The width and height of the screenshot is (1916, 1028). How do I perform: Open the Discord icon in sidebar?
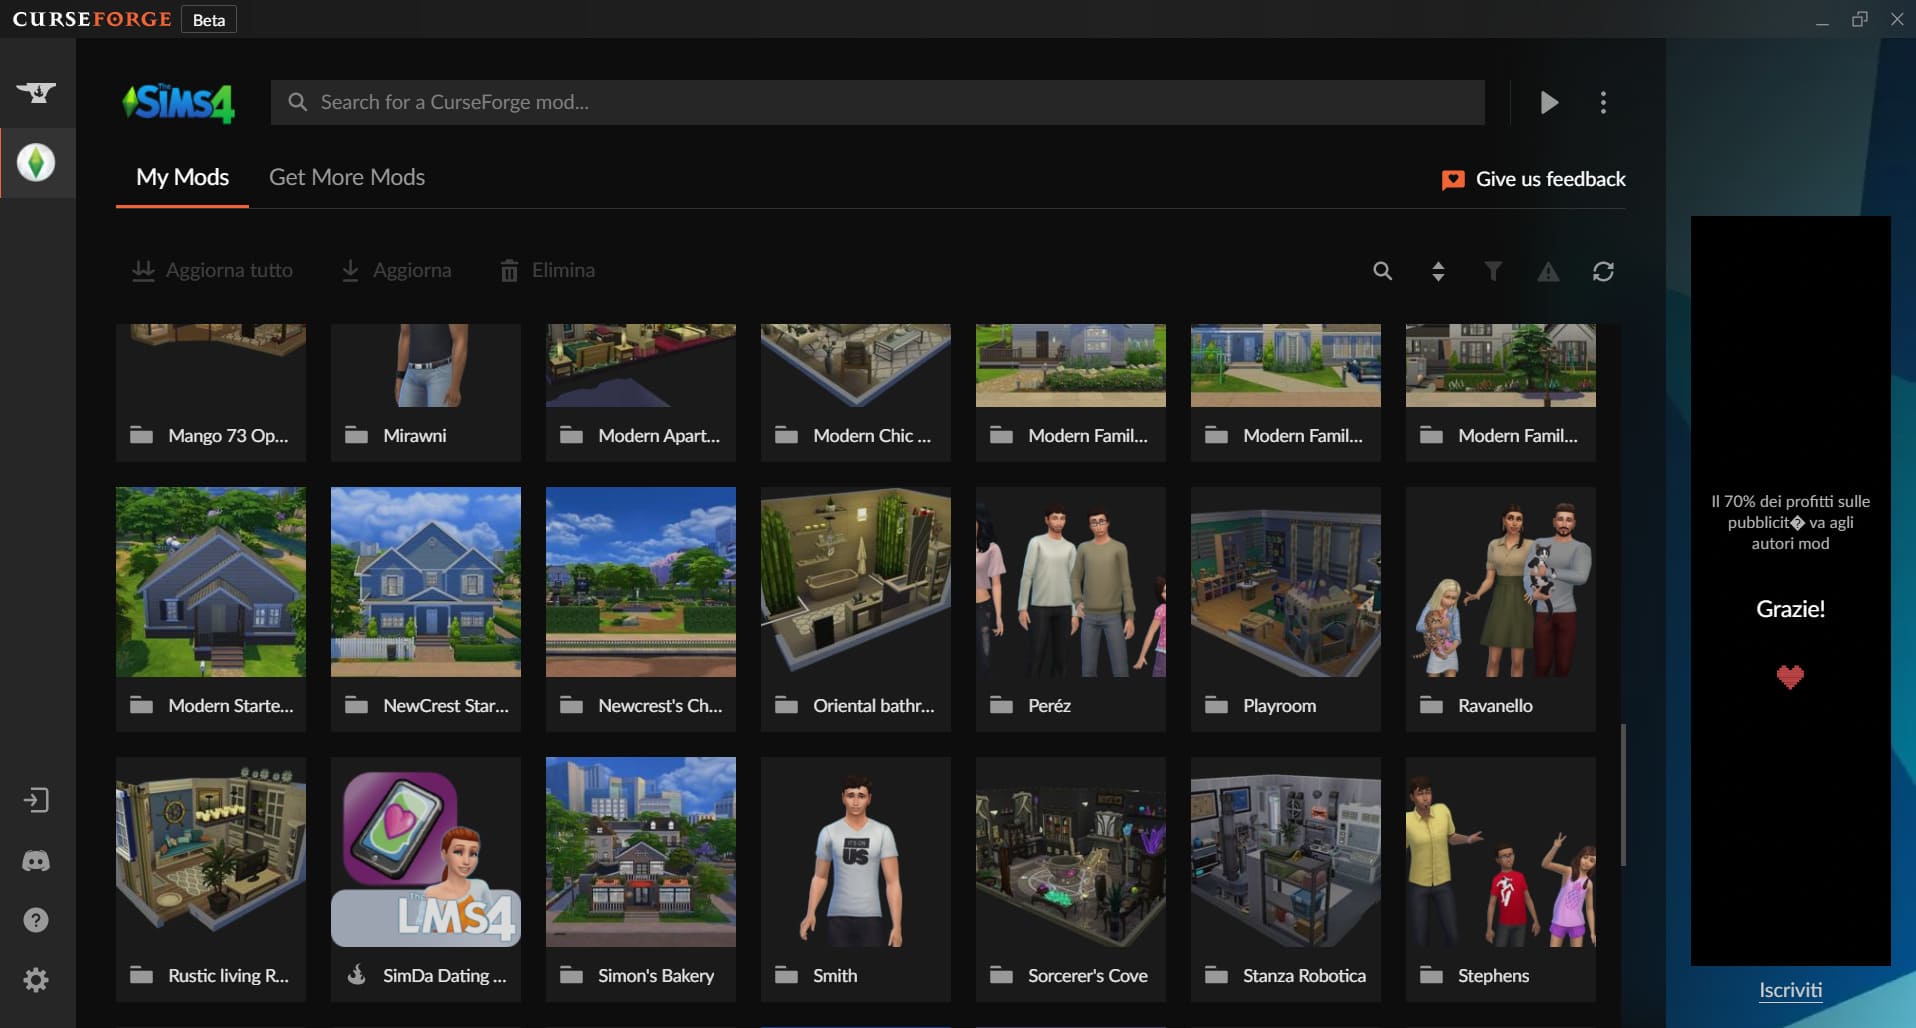(36, 861)
